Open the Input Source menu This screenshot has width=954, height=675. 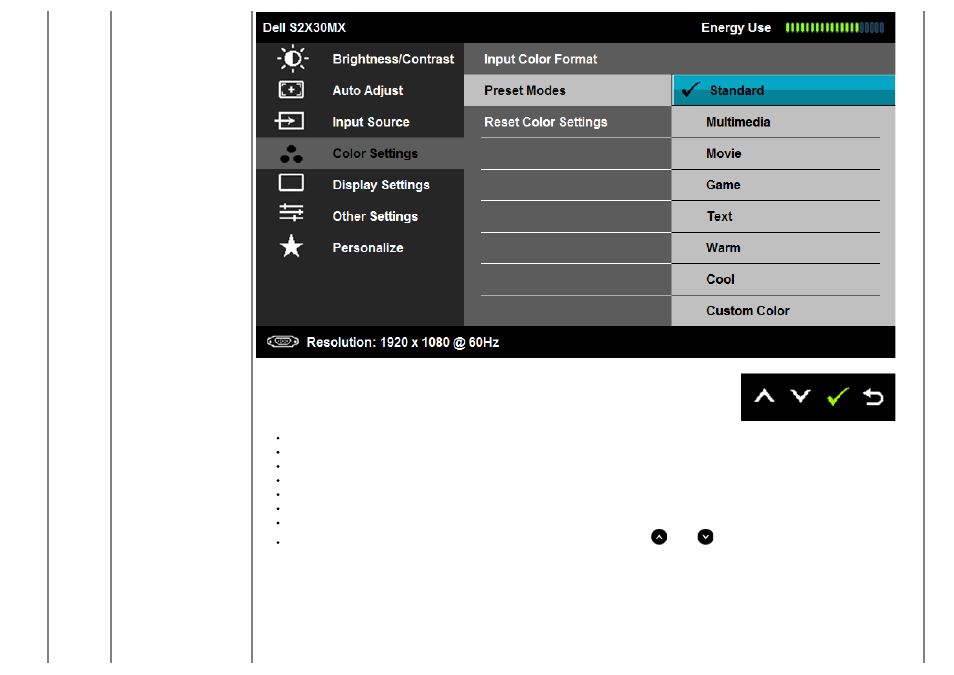[x=360, y=122]
